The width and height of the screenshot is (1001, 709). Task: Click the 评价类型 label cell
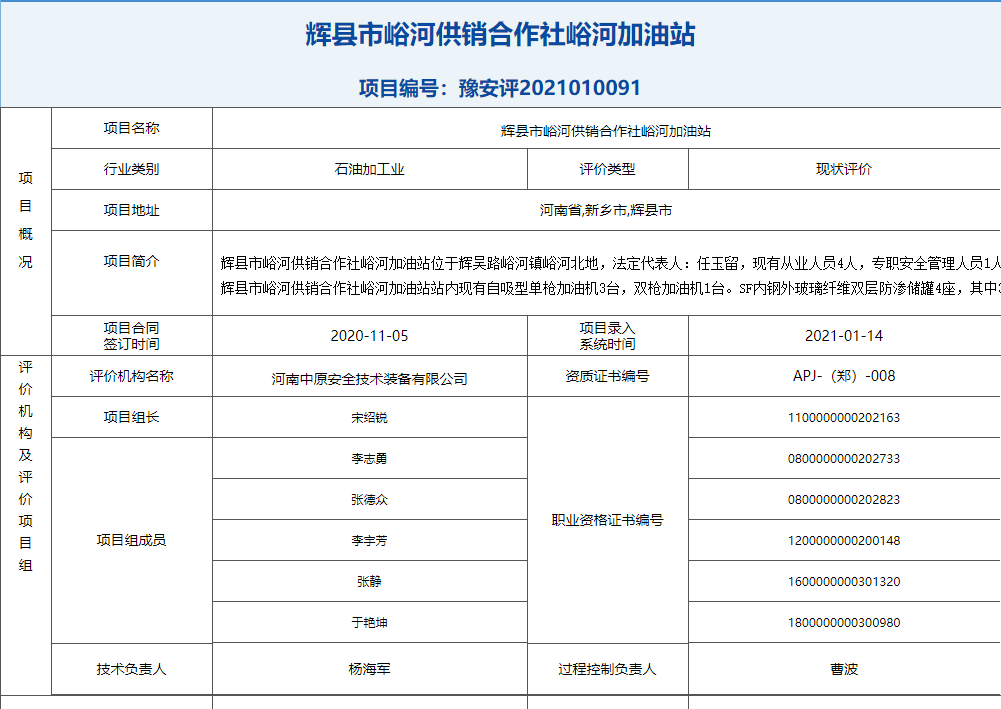coord(607,169)
